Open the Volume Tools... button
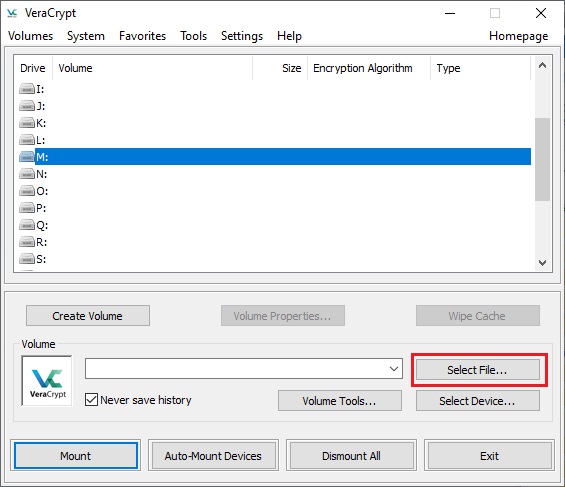 (x=339, y=401)
